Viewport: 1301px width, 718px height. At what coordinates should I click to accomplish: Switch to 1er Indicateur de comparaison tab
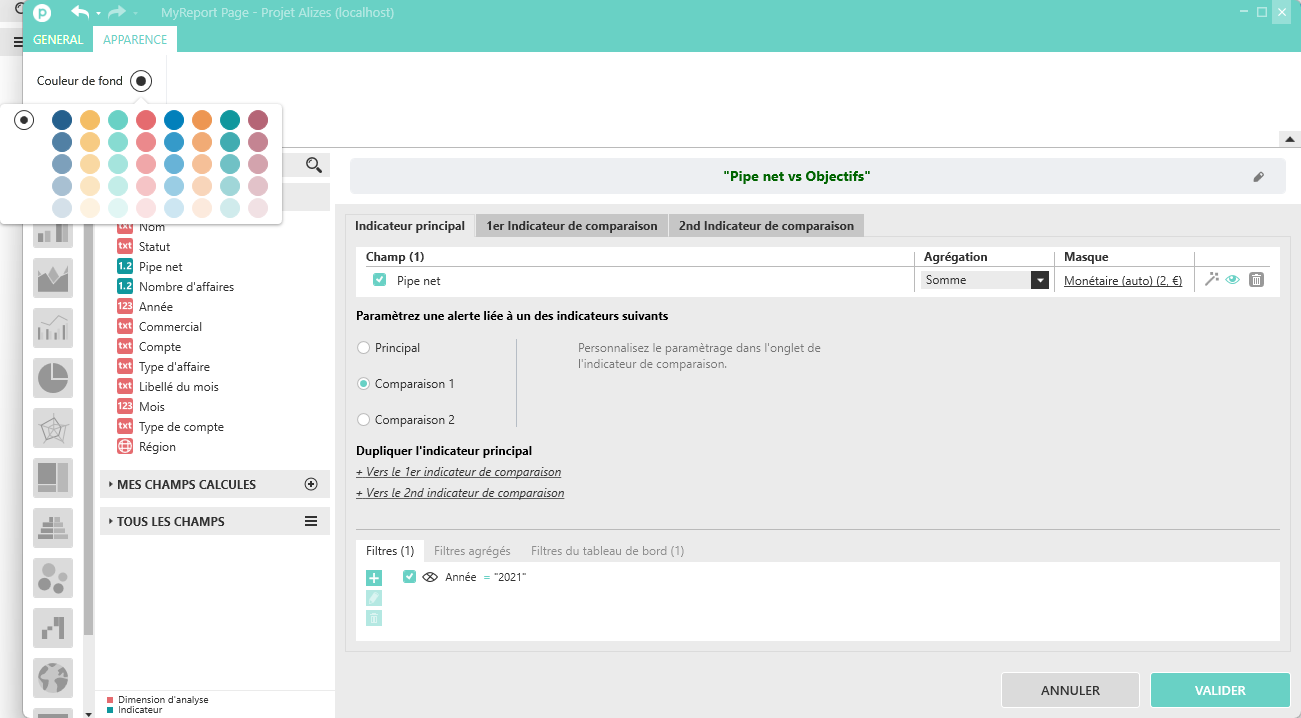point(572,226)
